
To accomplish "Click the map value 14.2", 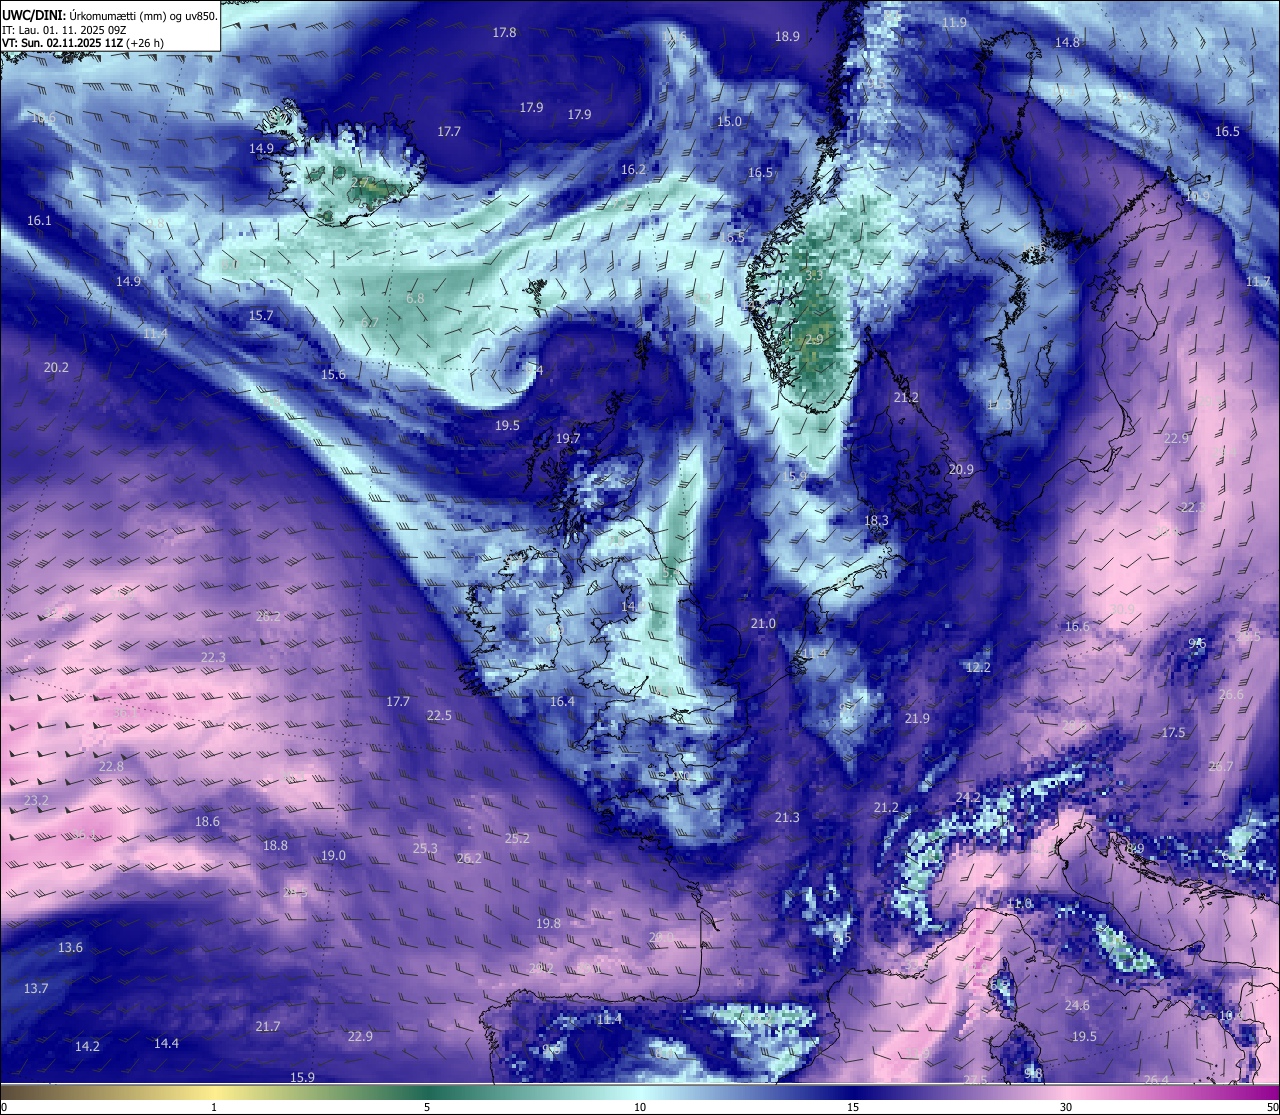I will click(87, 1047).
